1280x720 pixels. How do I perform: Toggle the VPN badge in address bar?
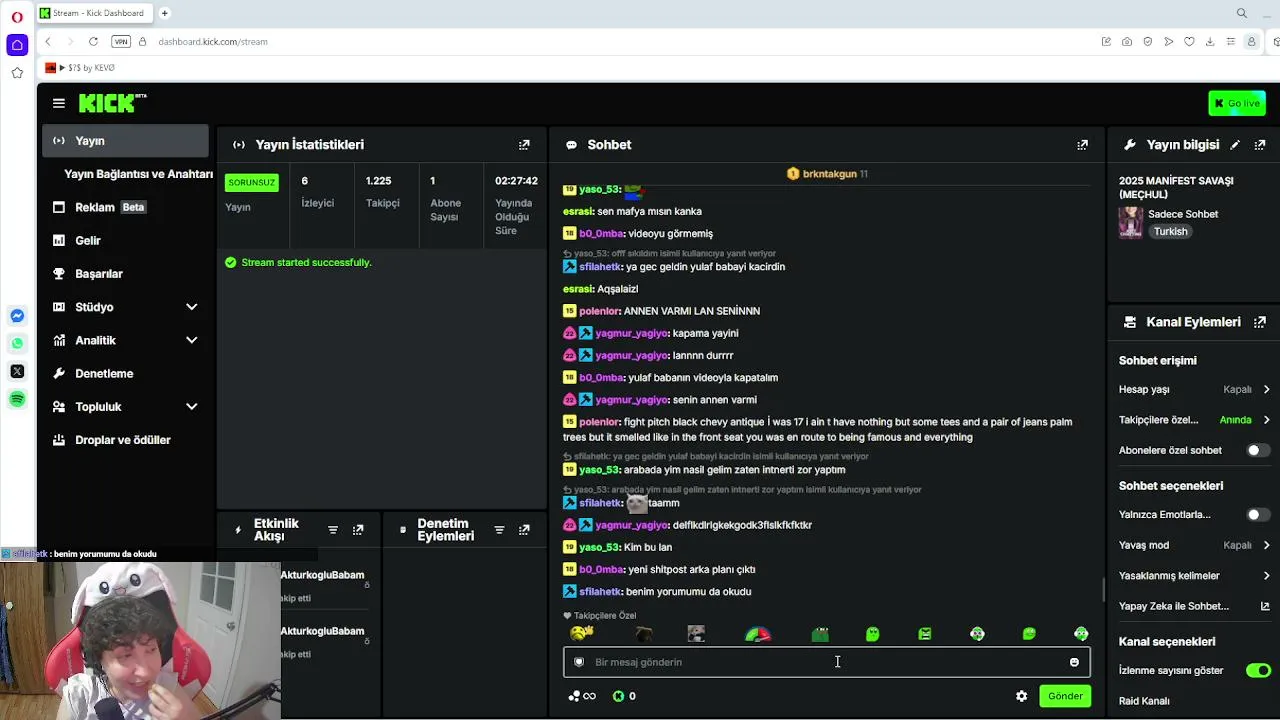(x=121, y=41)
